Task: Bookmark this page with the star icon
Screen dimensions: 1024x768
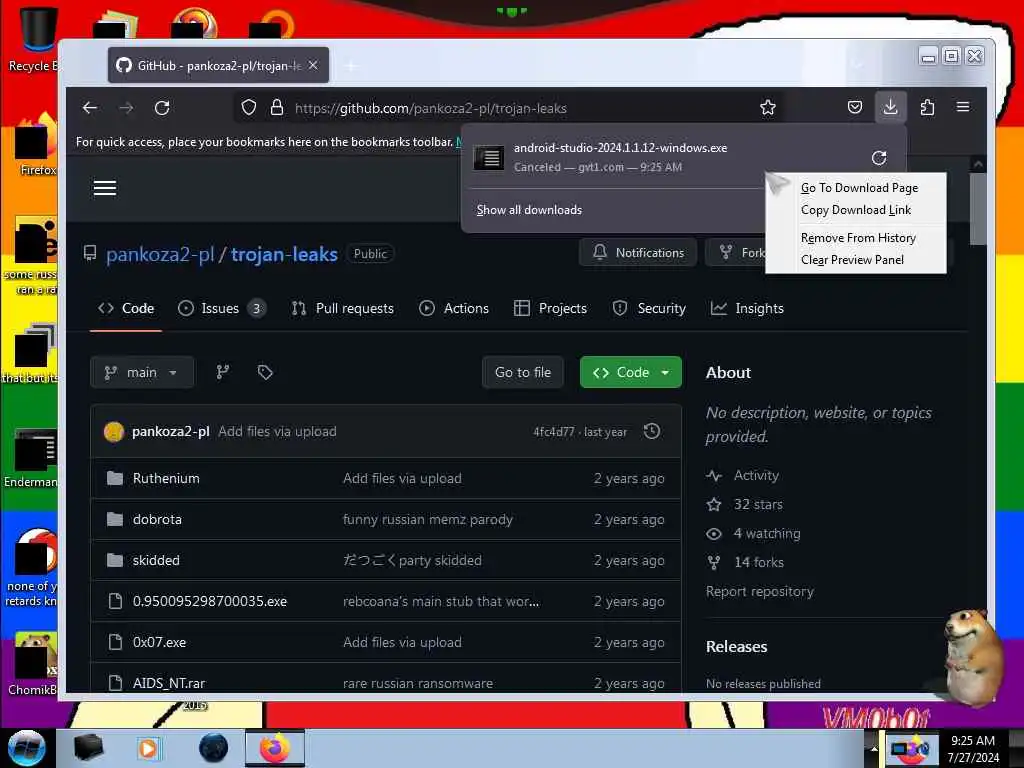Action: click(x=768, y=108)
